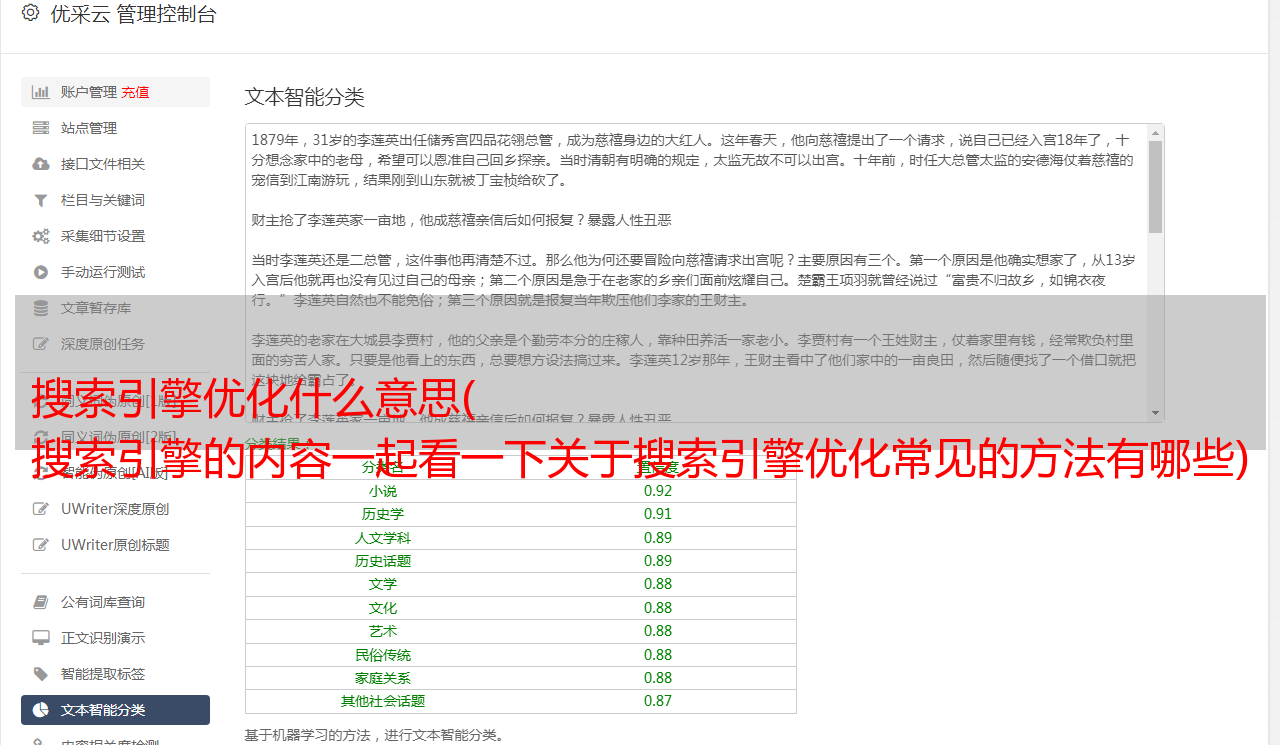Viewport: 1280px width, 745px height.
Task: Click the gear icon beside 优采云 管理控制台
Action: point(30,14)
